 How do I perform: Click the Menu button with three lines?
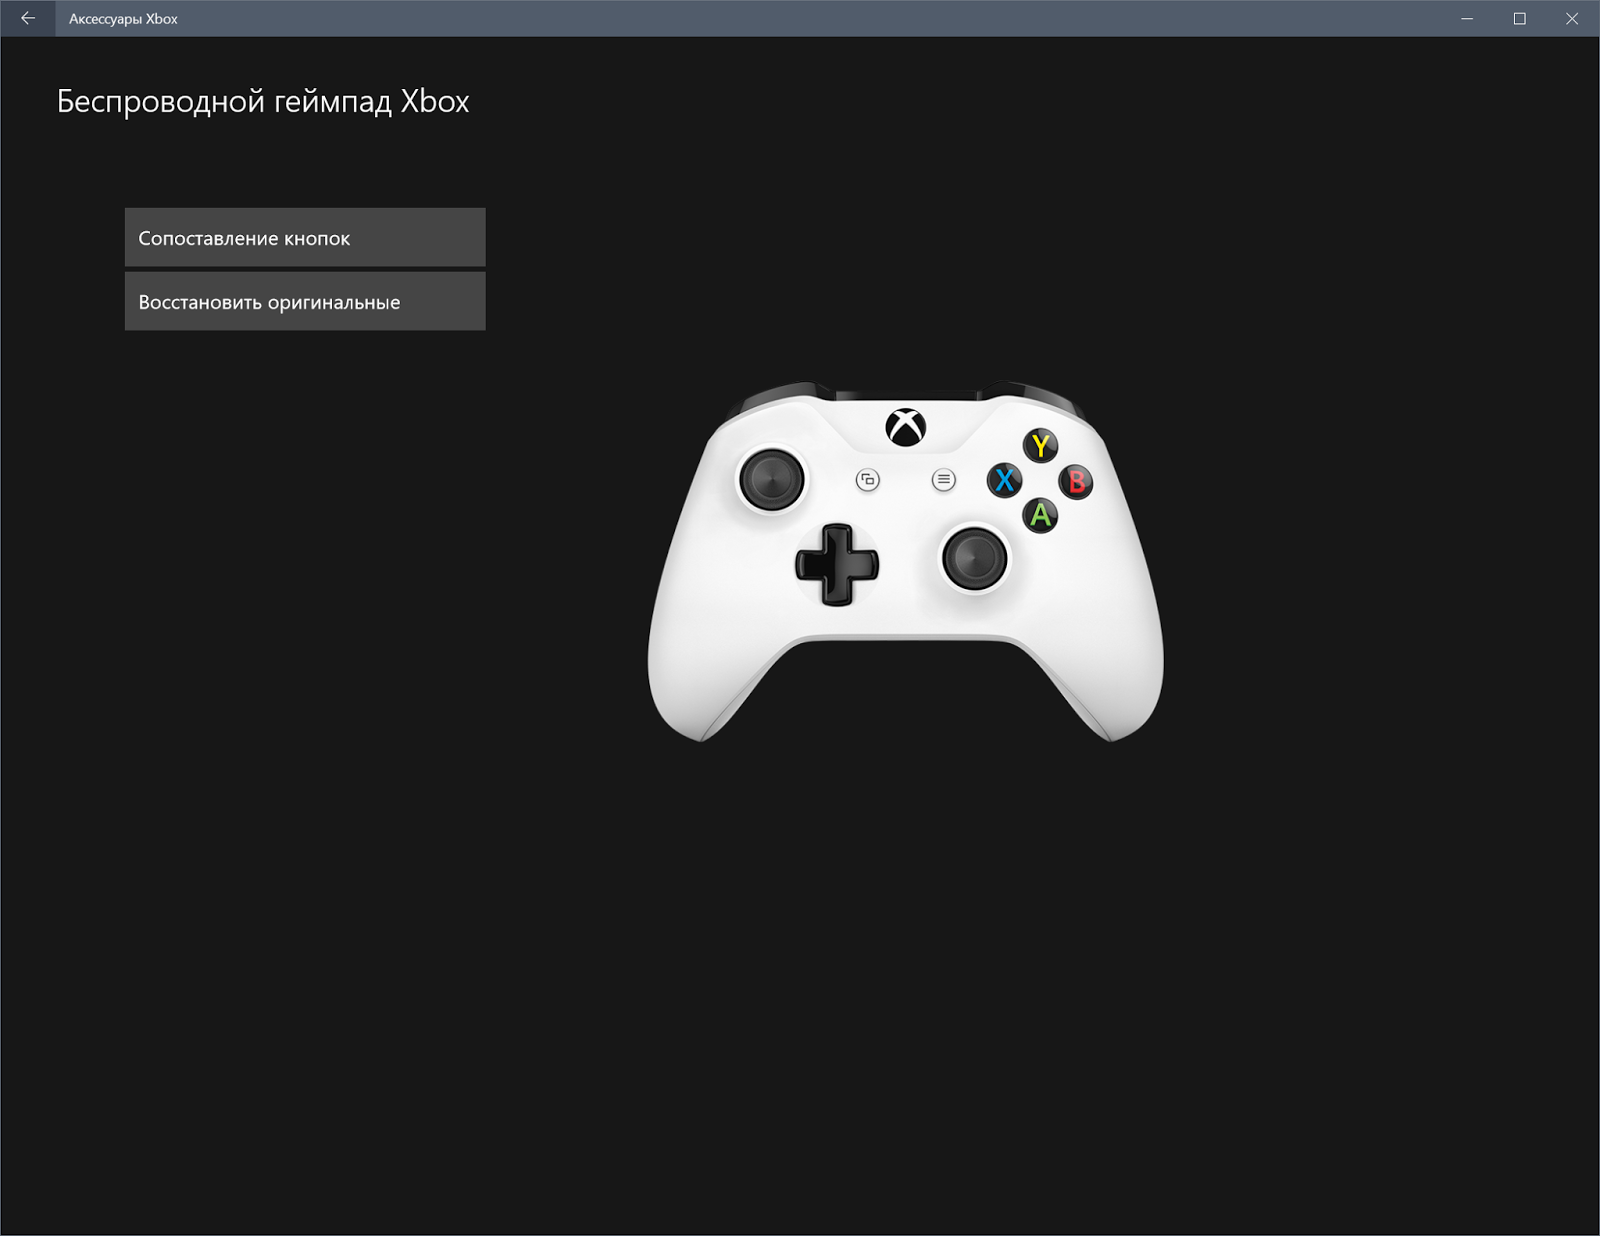click(943, 480)
